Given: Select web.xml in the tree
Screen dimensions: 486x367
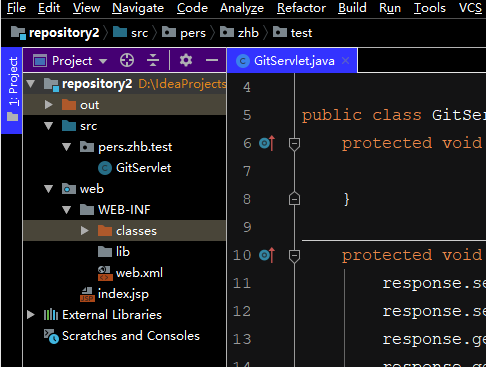Looking at the screenshot, I should coord(124,273).
